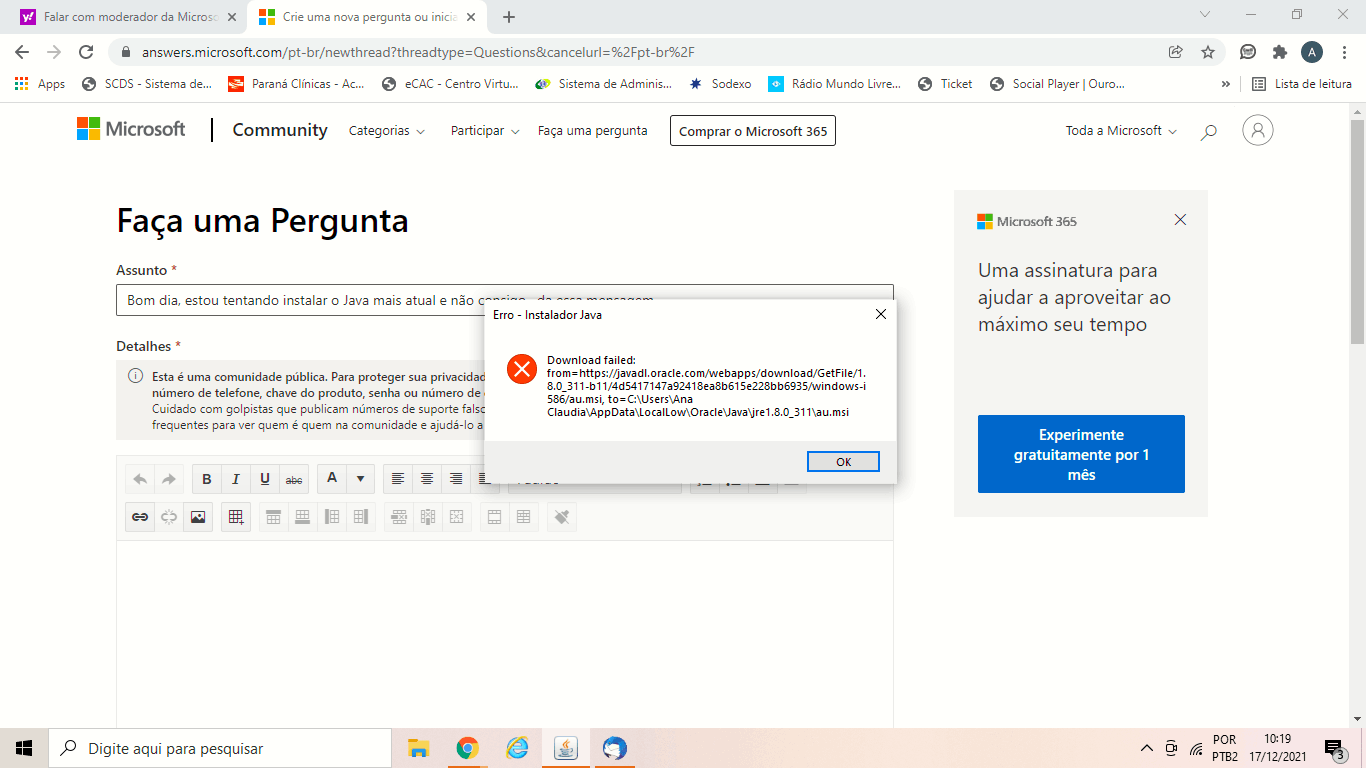Screen dimensions: 1366x768
Task: Dismiss the Microsoft 365 ad with X
Action: tap(1180, 220)
